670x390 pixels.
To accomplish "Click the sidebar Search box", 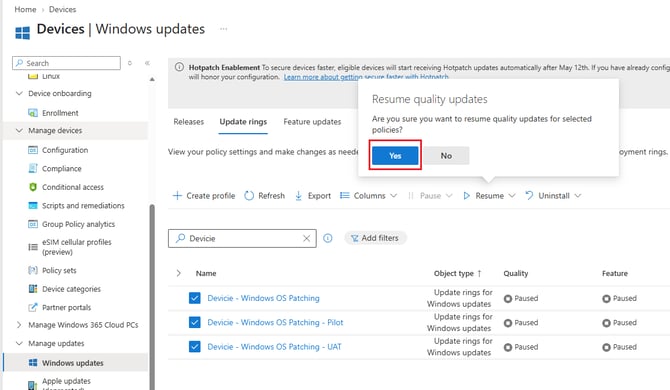I will (x=66, y=63).
